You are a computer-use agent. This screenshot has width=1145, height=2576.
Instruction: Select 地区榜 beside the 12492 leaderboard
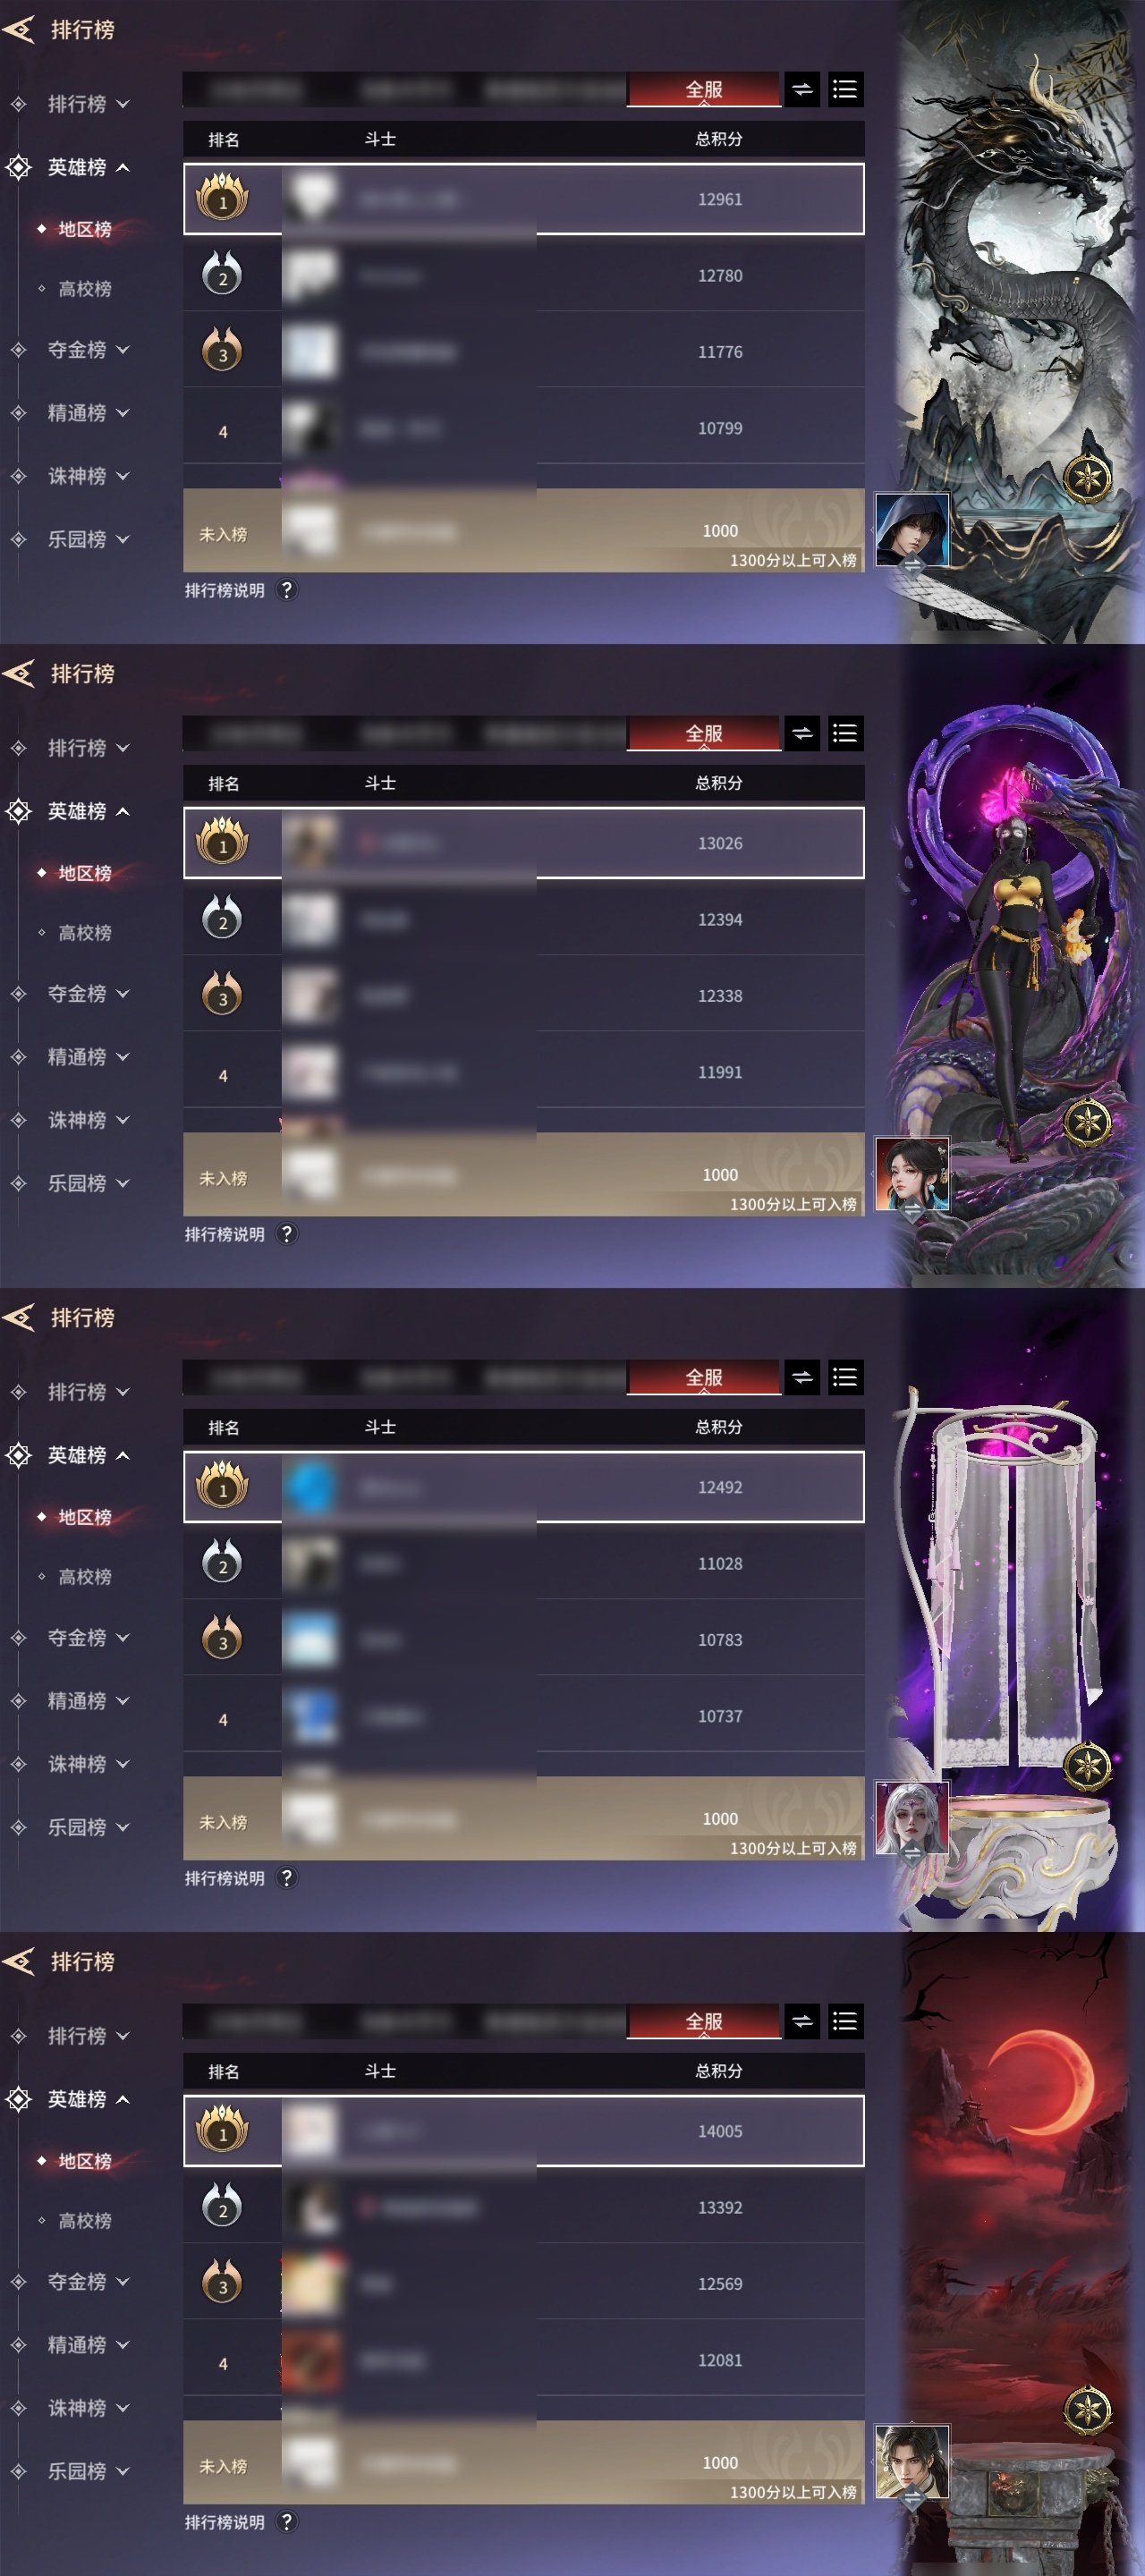coord(84,1517)
